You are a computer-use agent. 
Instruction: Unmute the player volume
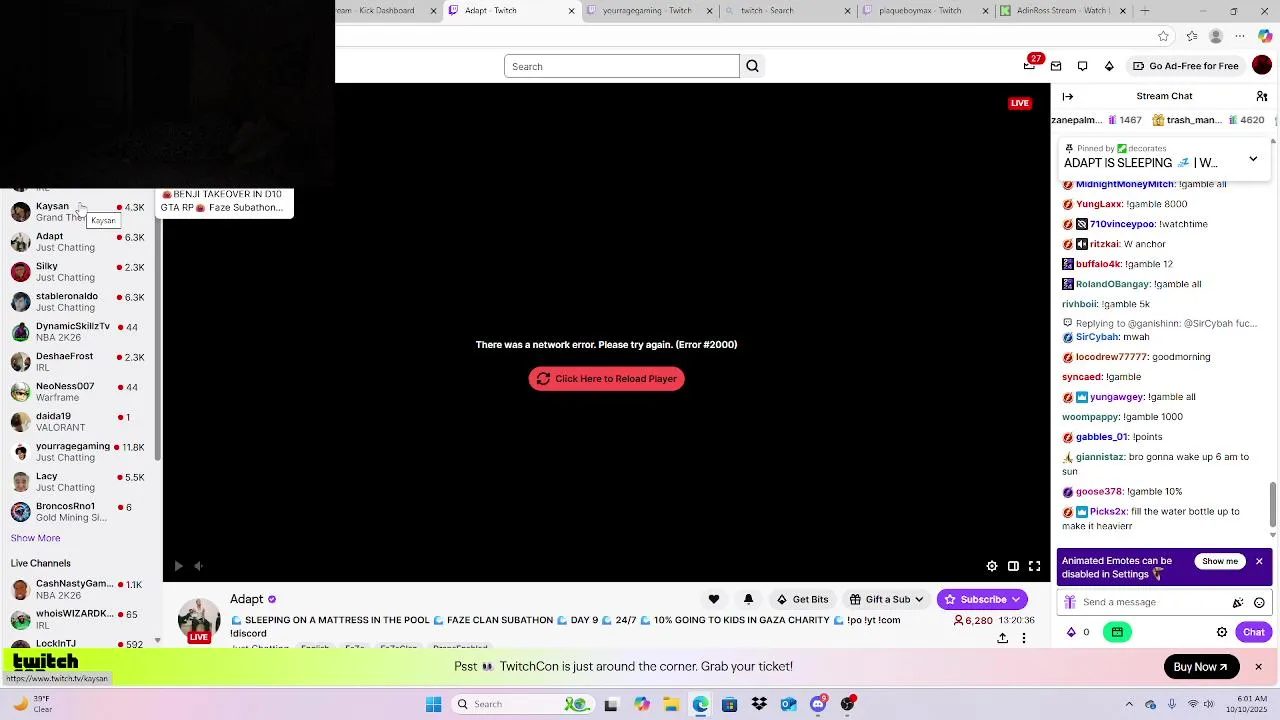(198, 566)
